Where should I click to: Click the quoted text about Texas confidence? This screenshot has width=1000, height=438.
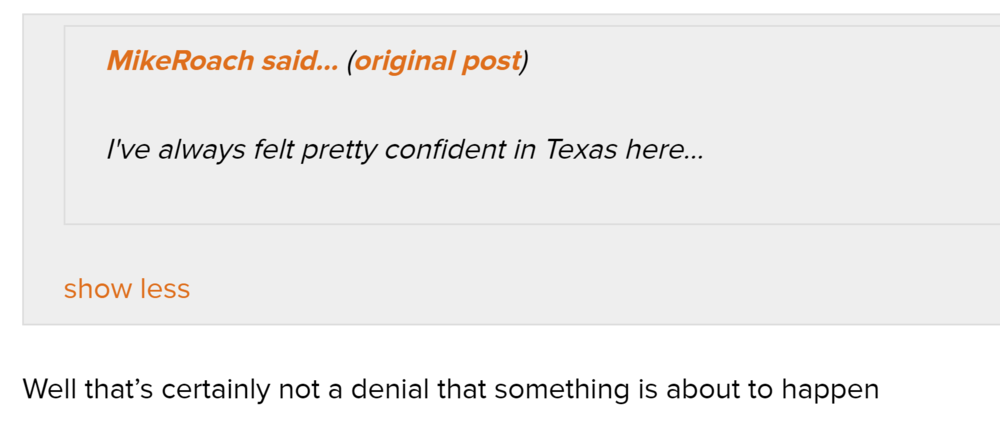pos(404,150)
